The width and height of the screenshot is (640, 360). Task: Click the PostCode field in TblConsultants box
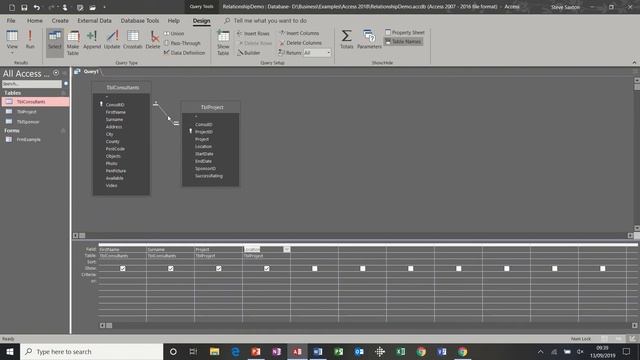tap(115, 149)
